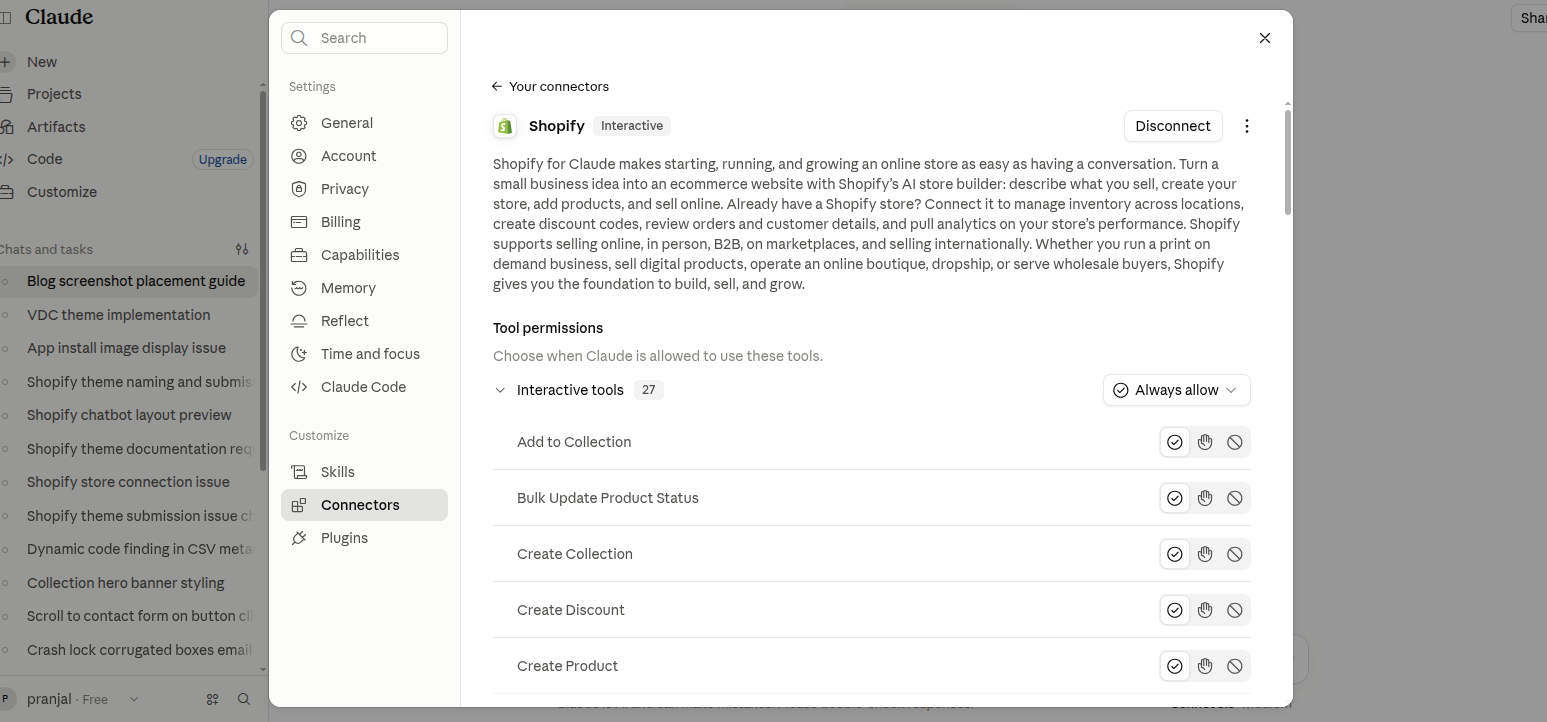Collapse the Interactive tools section

point(501,390)
